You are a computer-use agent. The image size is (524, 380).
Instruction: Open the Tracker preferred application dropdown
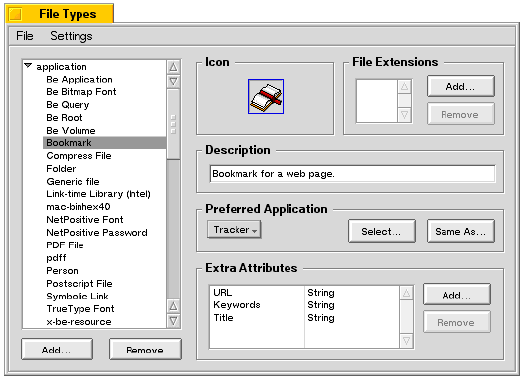[234, 230]
